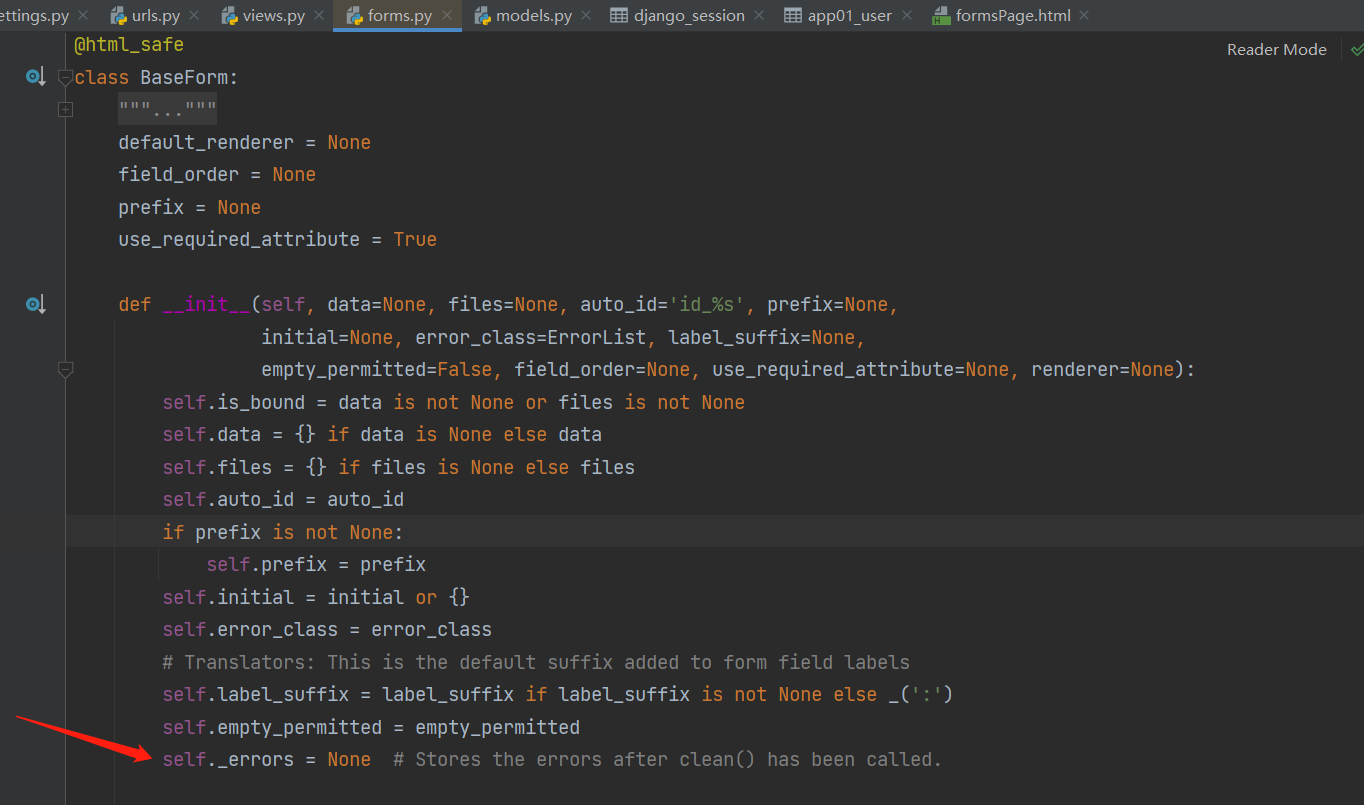The width and height of the screenshot is (1364, 805).
Task: Click the __init__ method name
Action: click(206, 304)
